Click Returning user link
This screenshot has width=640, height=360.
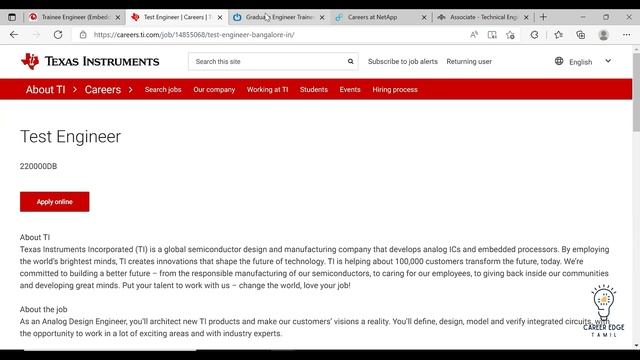[469, 62]
